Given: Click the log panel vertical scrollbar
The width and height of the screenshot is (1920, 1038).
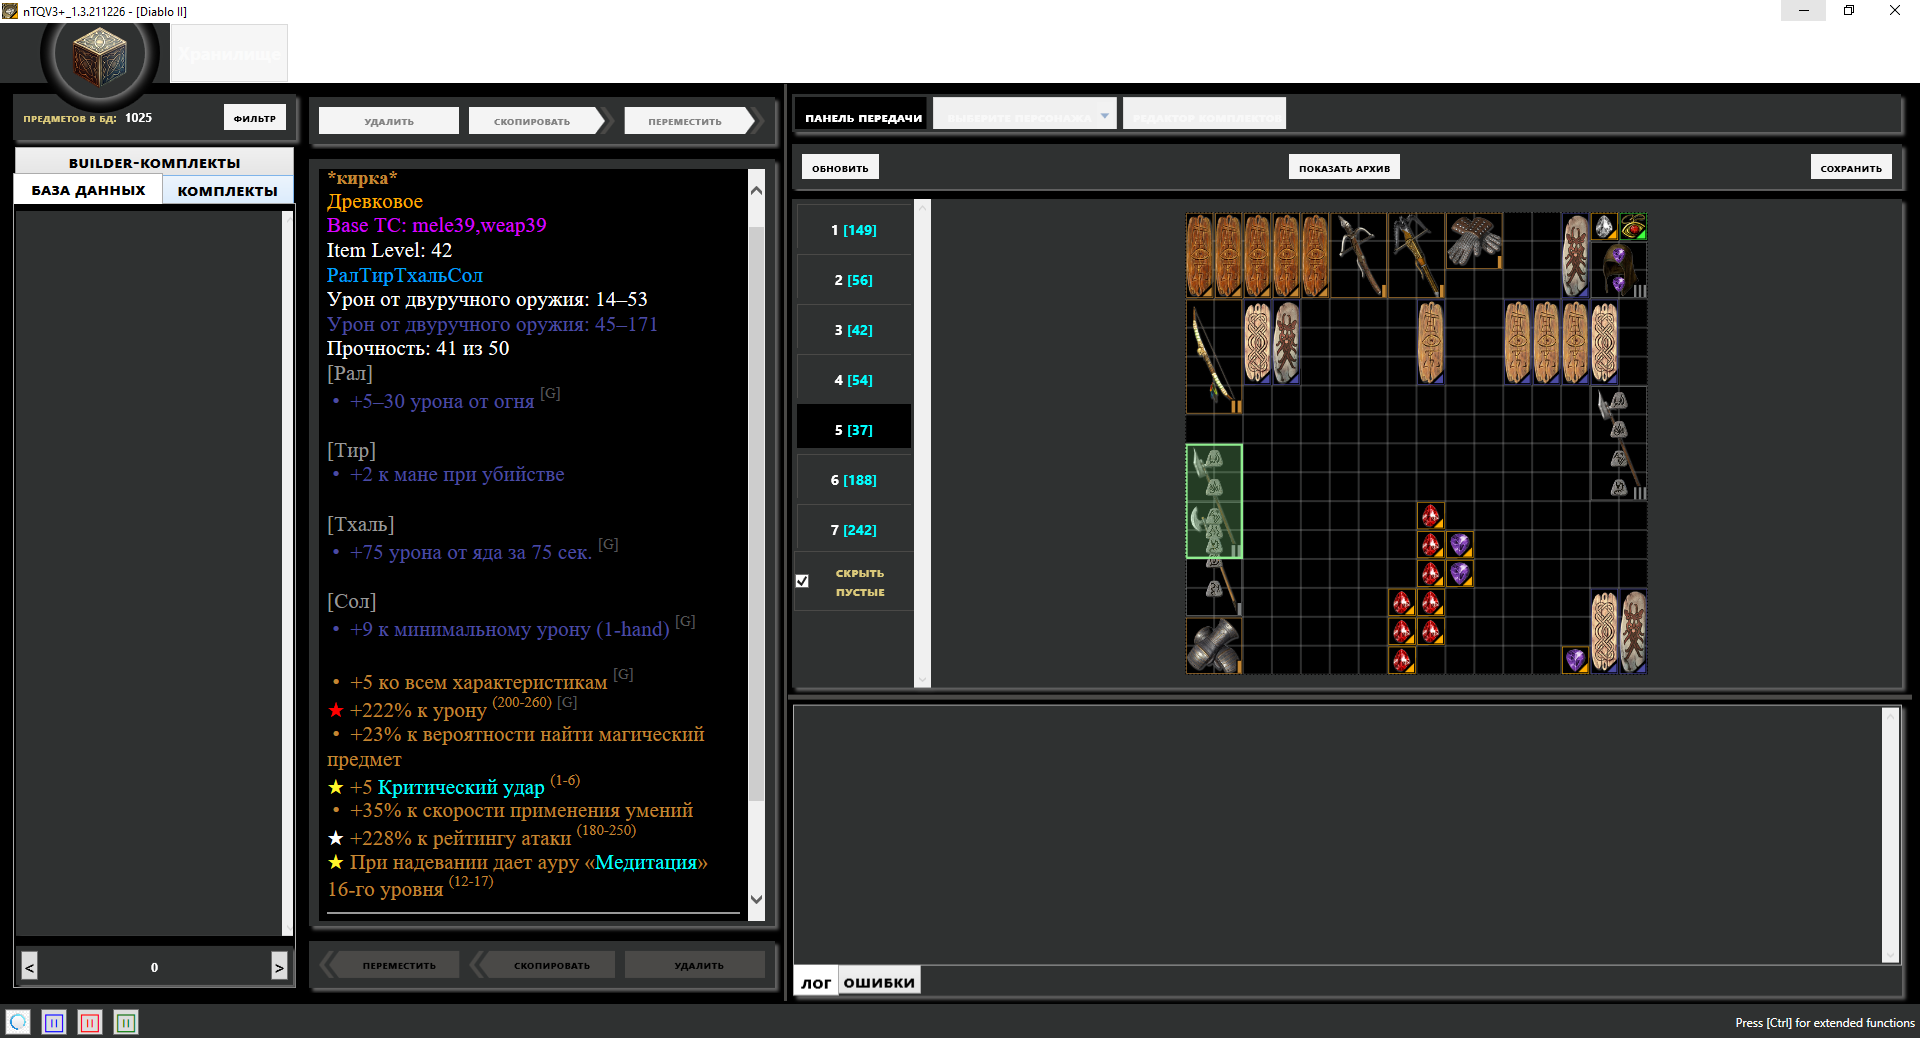Looking at the screenshot, I should tap(1890, 835).
